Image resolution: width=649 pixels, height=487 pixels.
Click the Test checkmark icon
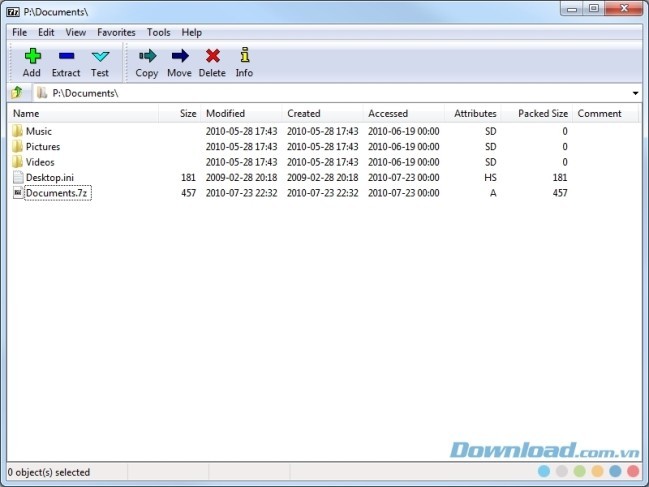(x=100, y=56)
